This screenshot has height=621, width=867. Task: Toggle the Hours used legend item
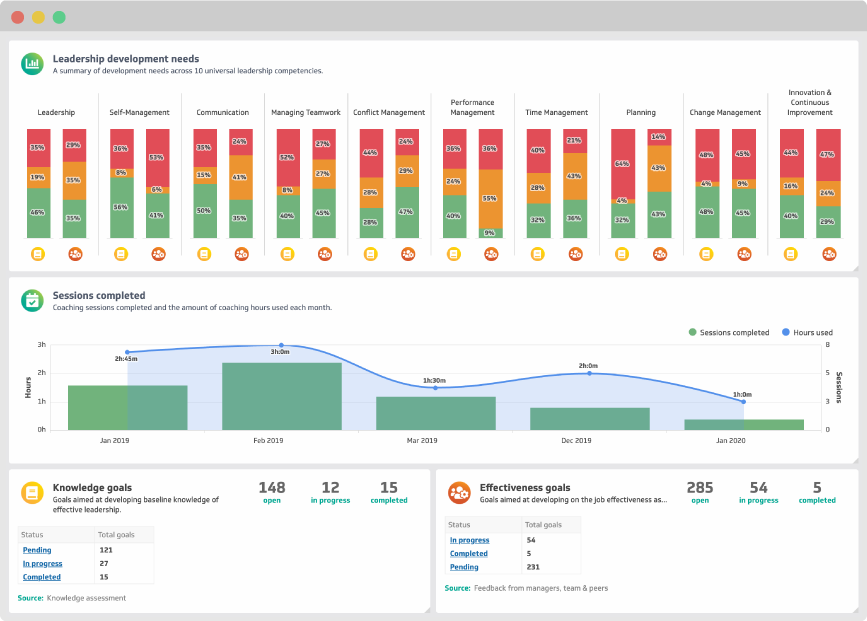pos(806,332)
